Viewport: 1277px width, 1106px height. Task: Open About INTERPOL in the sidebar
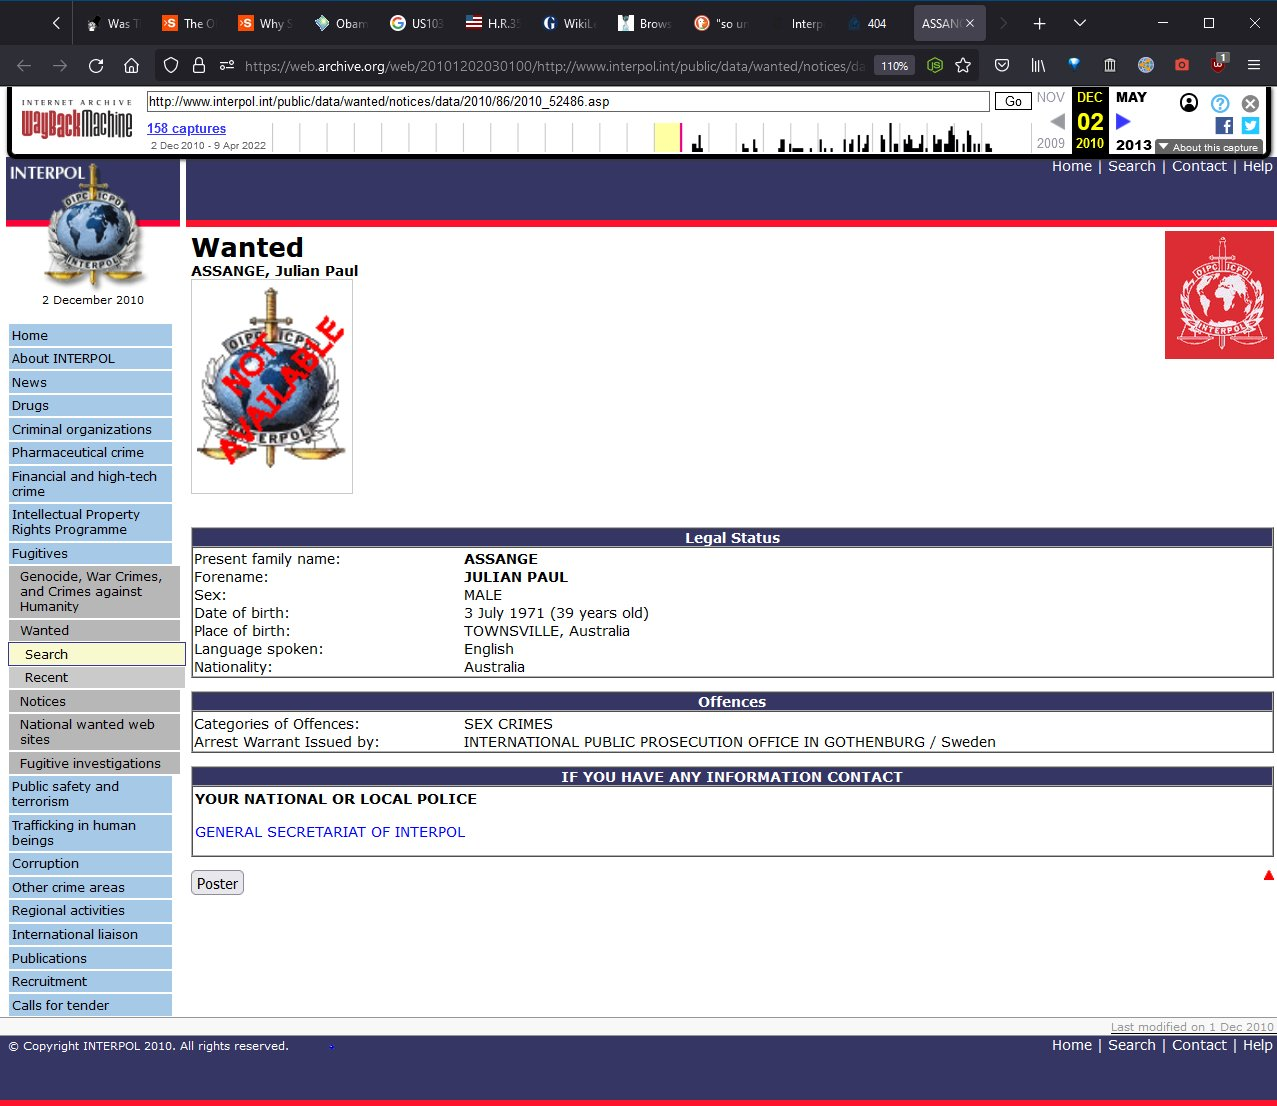coord(90,359)
